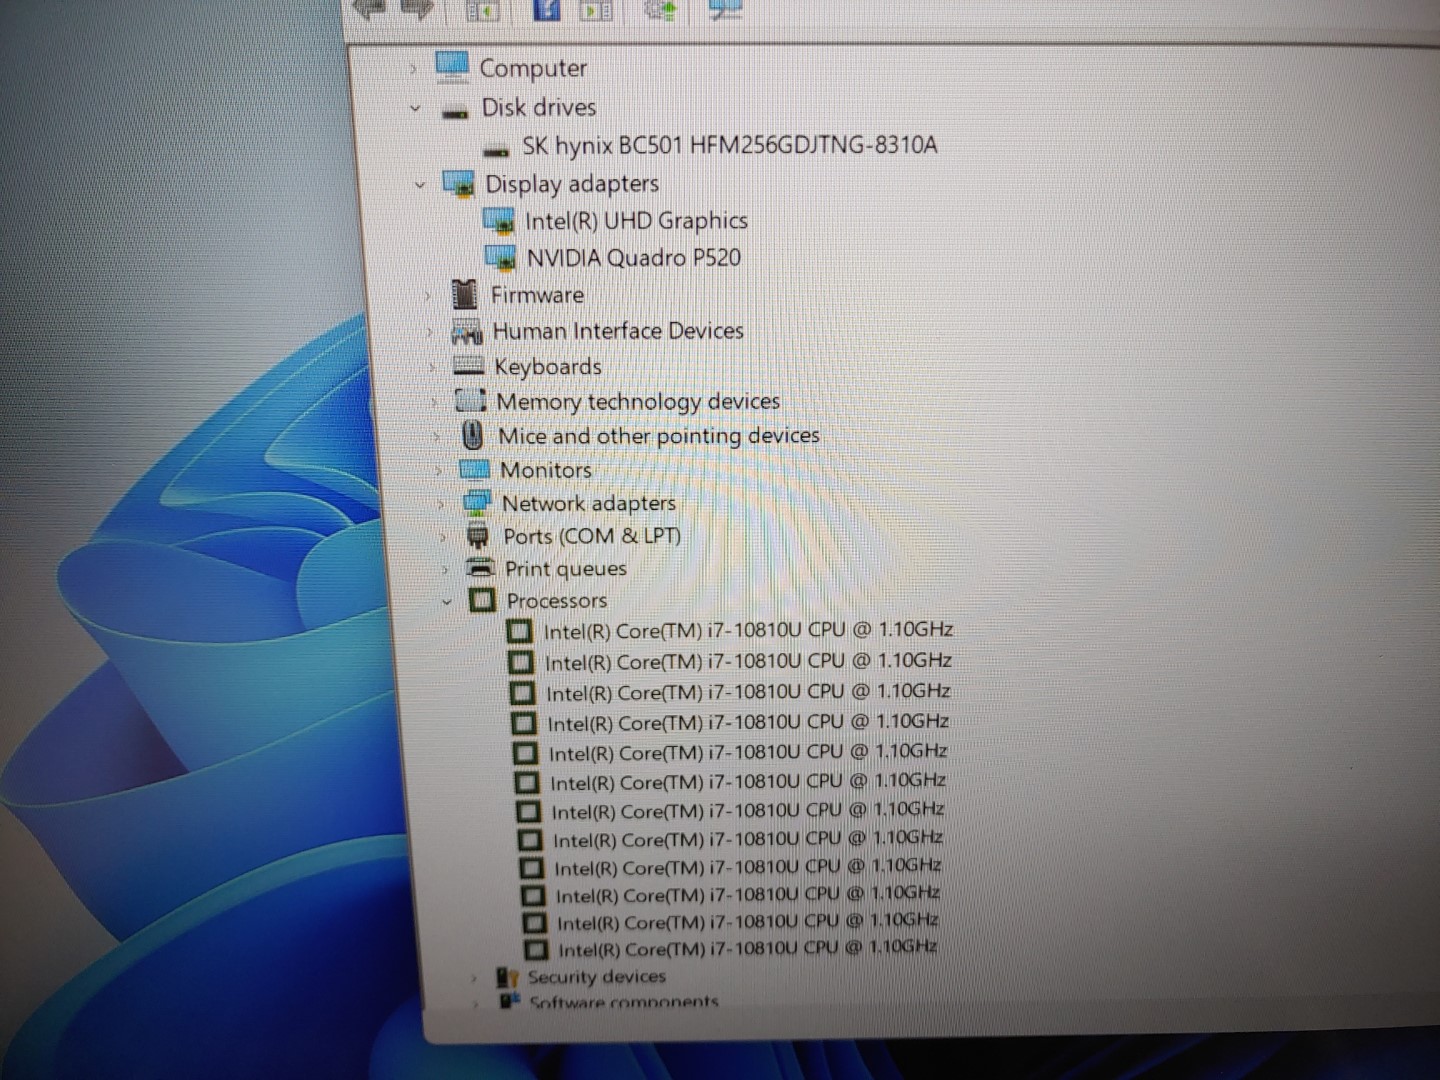
Task: Click the Intel(R) UHD Graphics adapter icon
Action: tap(499, 221)
